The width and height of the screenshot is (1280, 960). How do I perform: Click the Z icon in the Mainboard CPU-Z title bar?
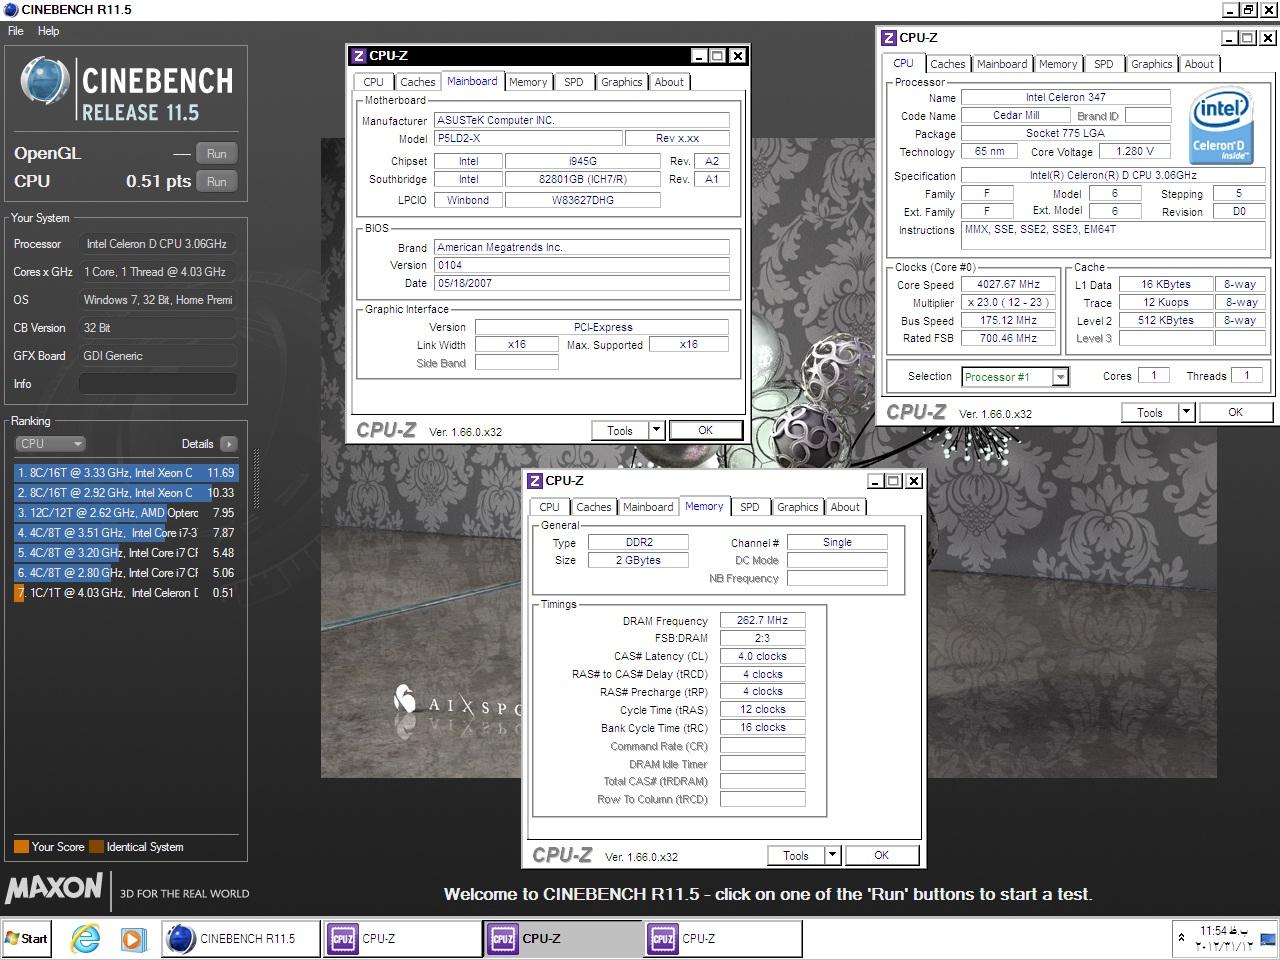(x=359, y=56)
